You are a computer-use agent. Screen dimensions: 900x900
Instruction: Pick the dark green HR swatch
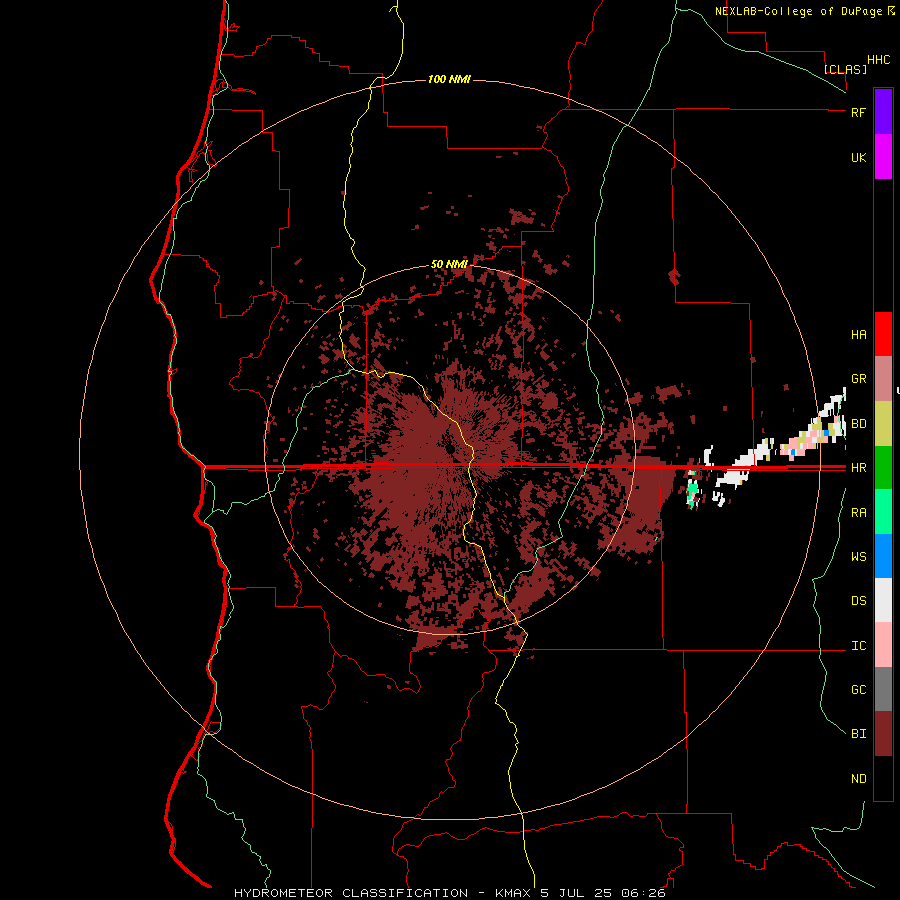(883, 468)
